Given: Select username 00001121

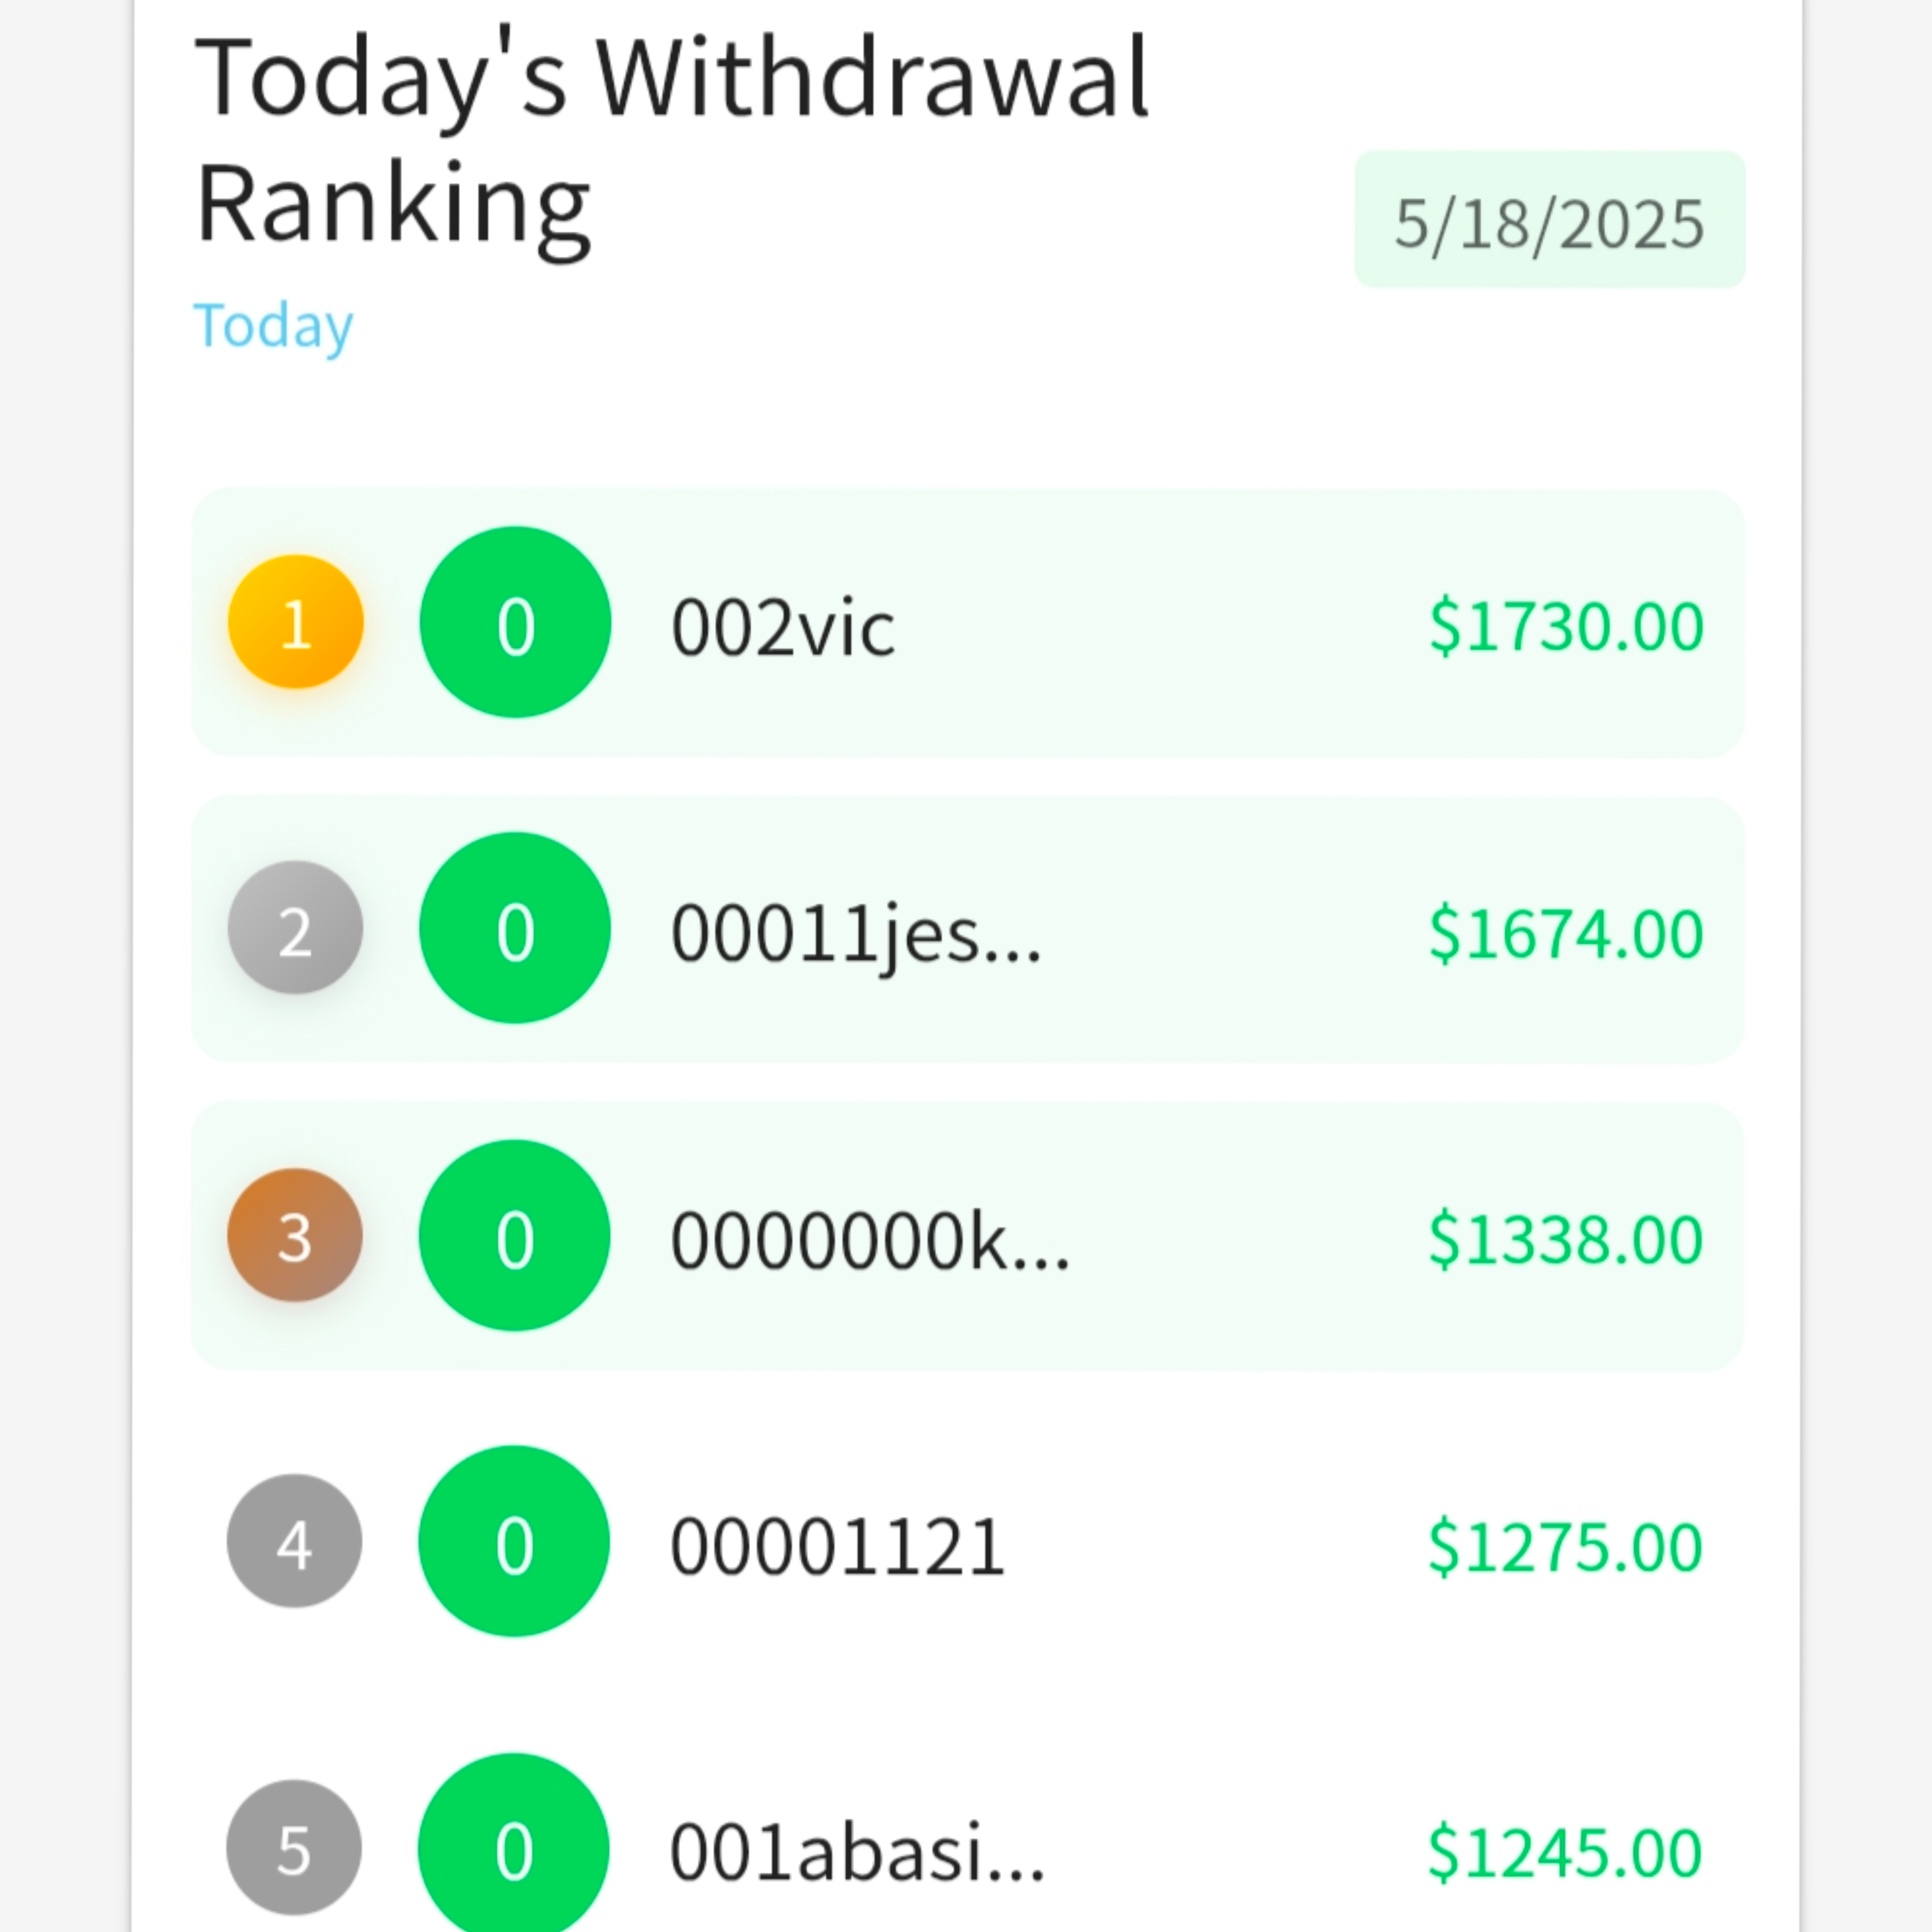Looking at the screenshot, I should click(837, 1547).
